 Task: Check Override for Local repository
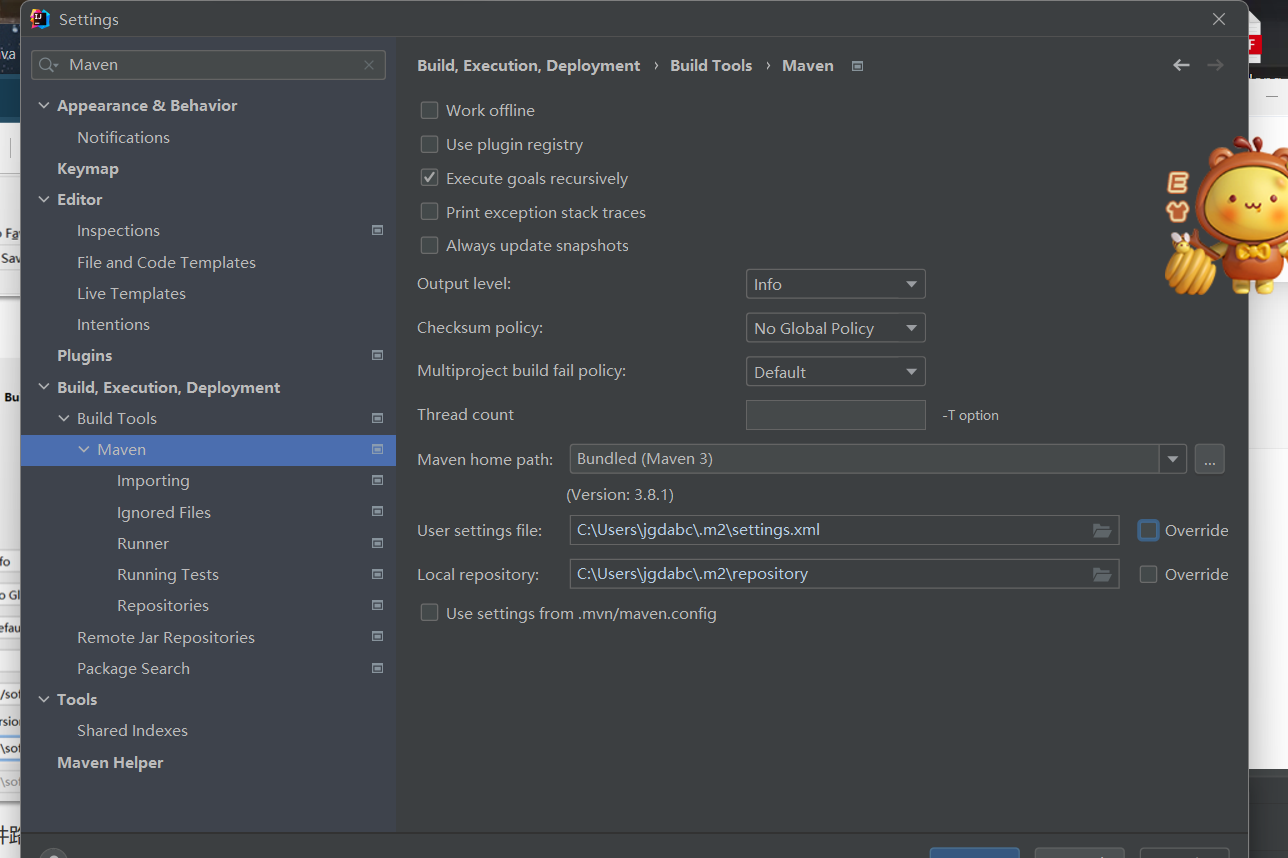1148,574
